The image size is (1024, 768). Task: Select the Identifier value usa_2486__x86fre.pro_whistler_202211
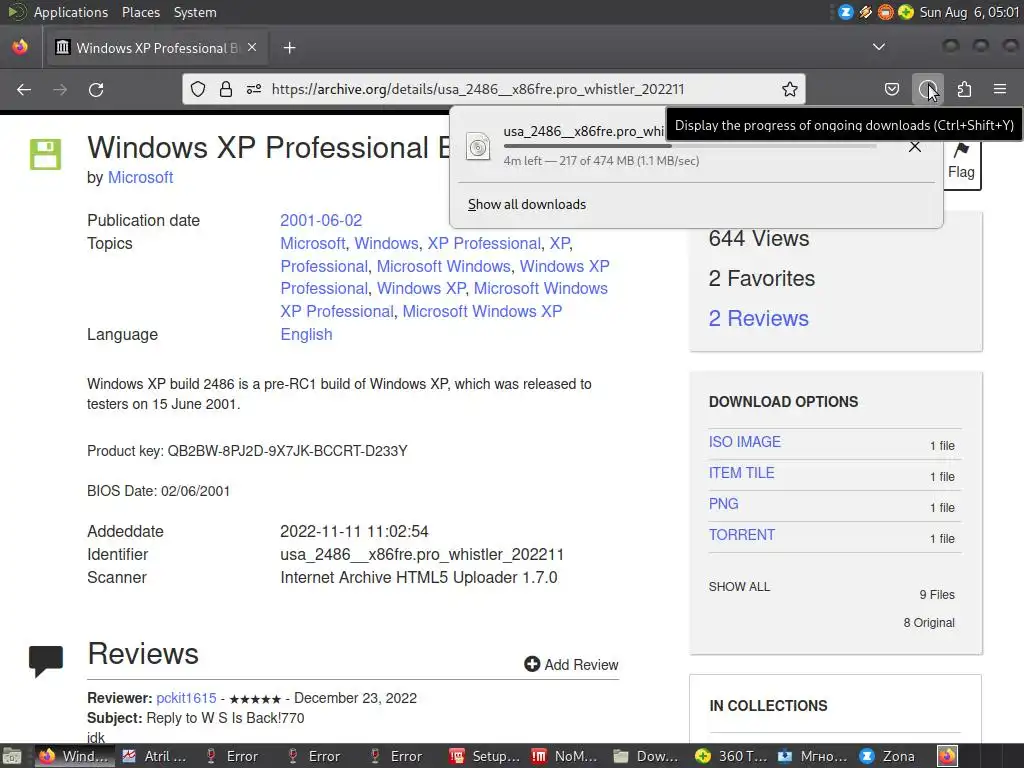point(422,554)
